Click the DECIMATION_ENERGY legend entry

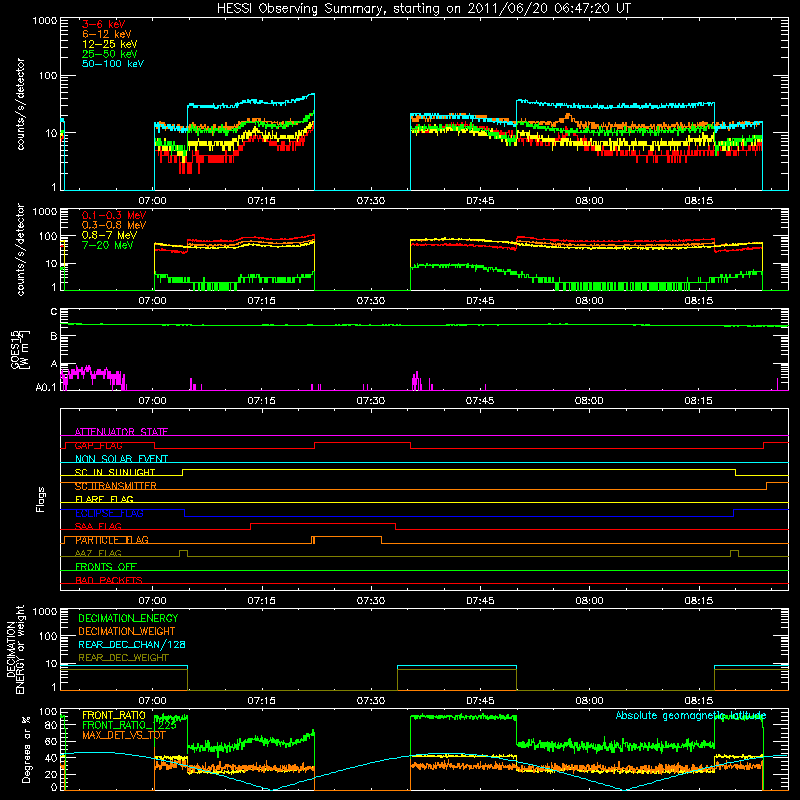pos(128,618)
